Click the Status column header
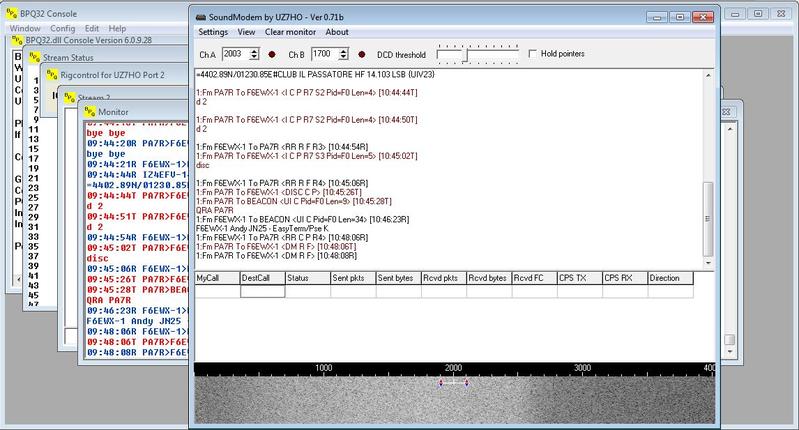Image resolution: width=799 pixels, height=430 pixels. (308, 278)
